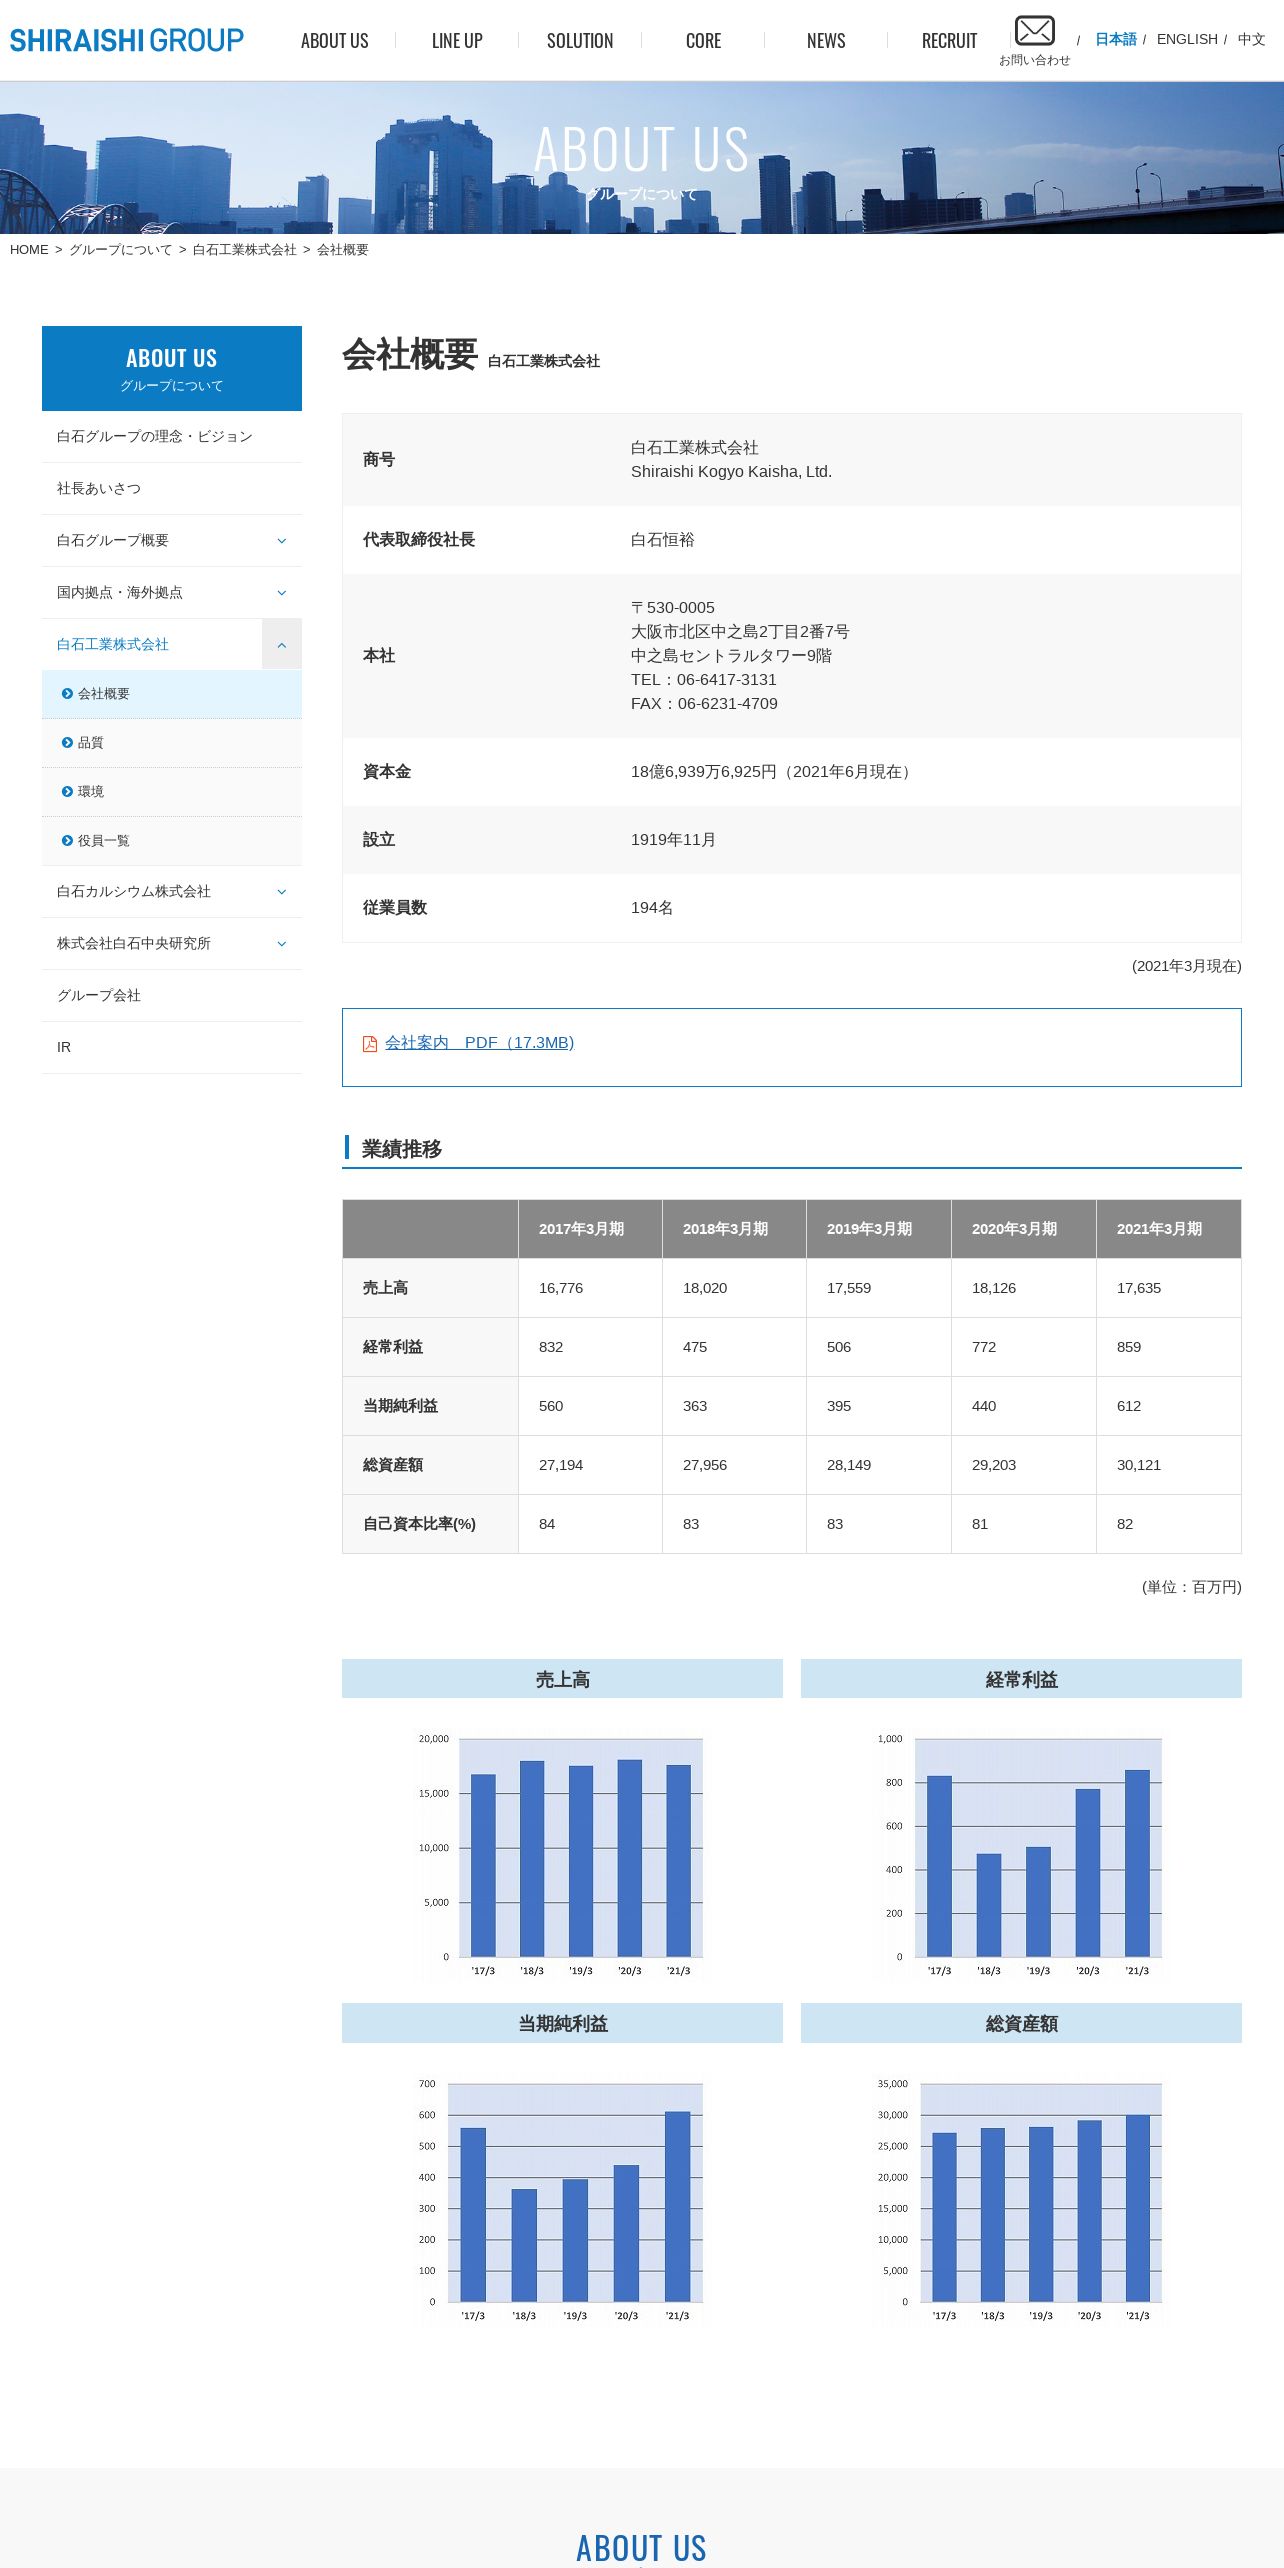Viewport: 1284px width, 2568px height.
Task: Open 白石工業株式会社 breadcrumb link
Action: pyautogui.click(x=244, y=250)
